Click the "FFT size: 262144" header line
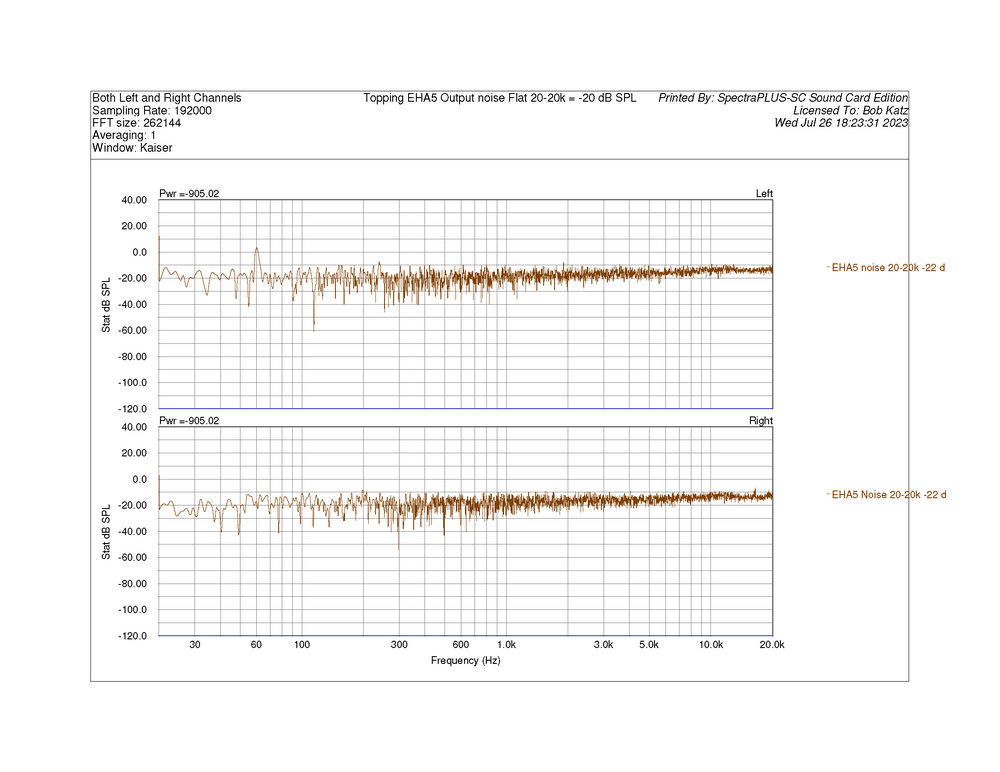Viewport: 1000px width, 772px height. coord(137,123)
